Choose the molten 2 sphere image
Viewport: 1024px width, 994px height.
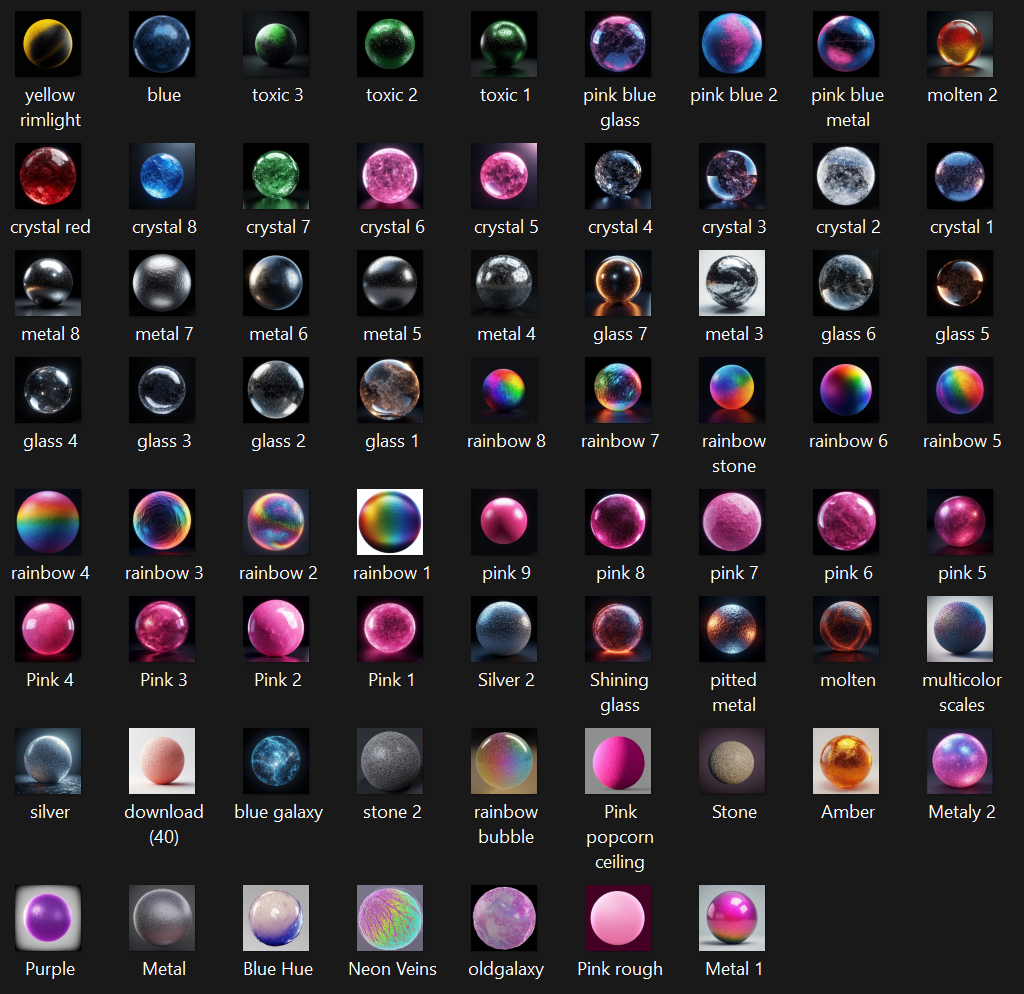coord(959,44)
